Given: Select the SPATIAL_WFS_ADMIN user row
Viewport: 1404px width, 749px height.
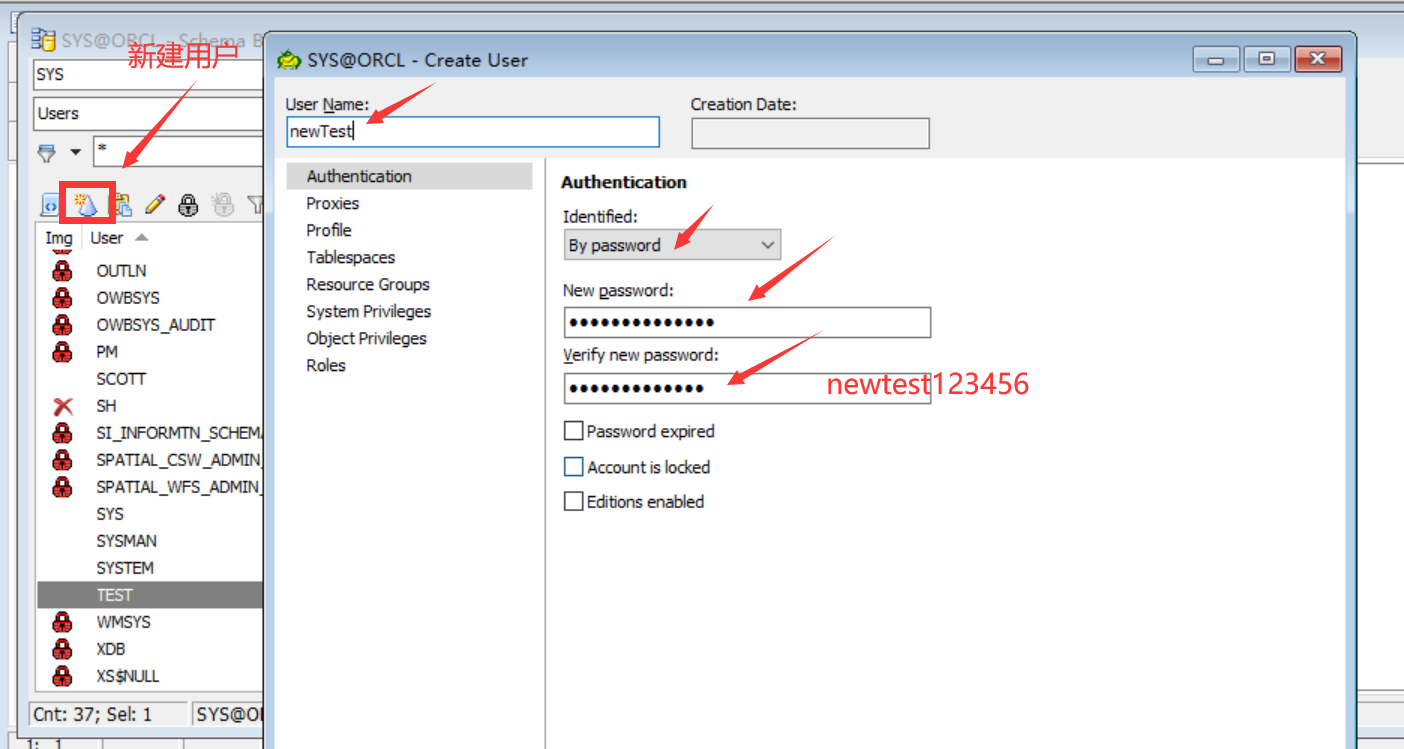Looking at the screenshot, I should coord(150,487).
